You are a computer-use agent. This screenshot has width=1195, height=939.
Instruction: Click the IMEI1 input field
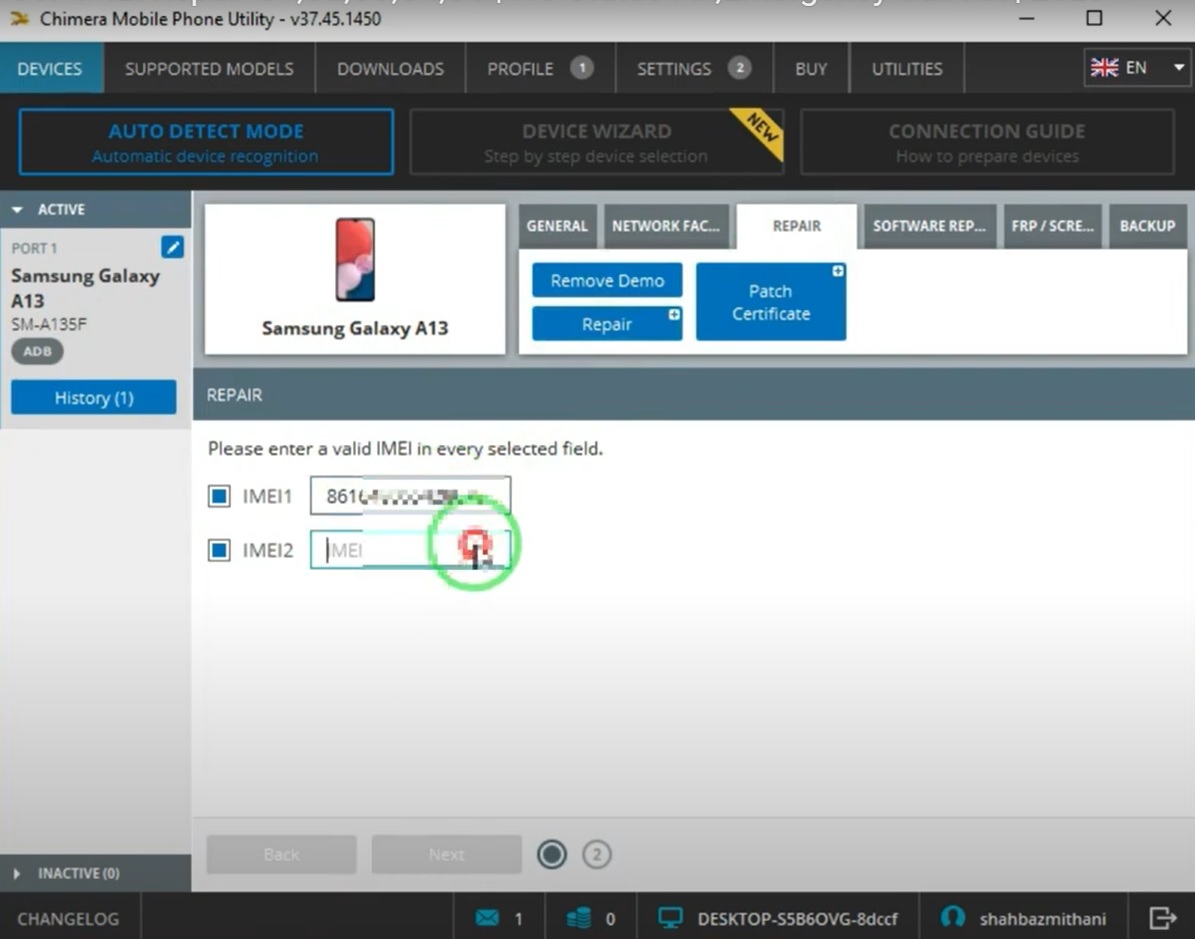410,496
